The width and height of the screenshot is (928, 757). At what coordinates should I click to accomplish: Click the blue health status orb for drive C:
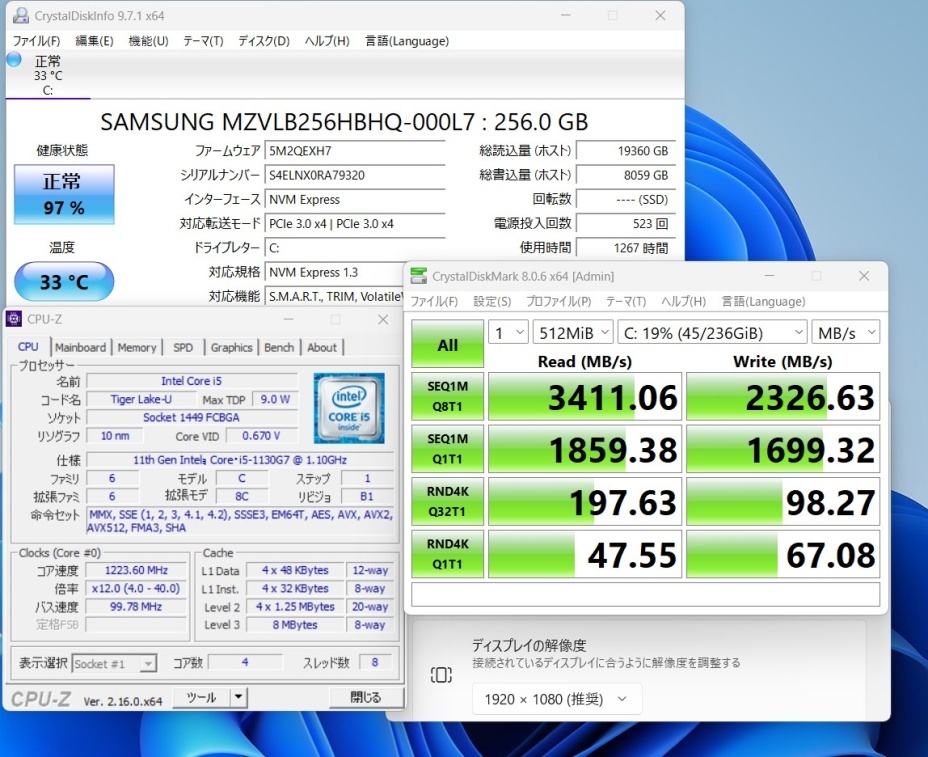[x=14, y=59]
